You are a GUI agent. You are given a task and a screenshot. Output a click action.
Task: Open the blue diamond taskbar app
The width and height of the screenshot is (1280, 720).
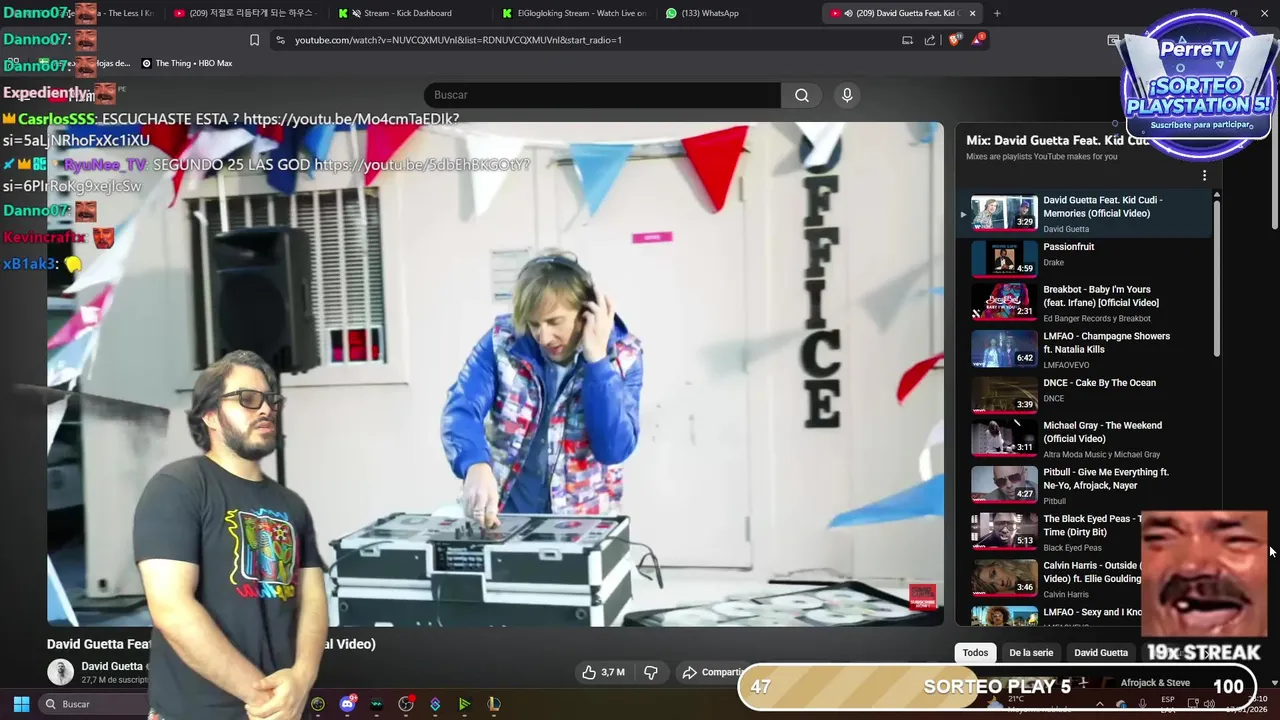[435, 704]
